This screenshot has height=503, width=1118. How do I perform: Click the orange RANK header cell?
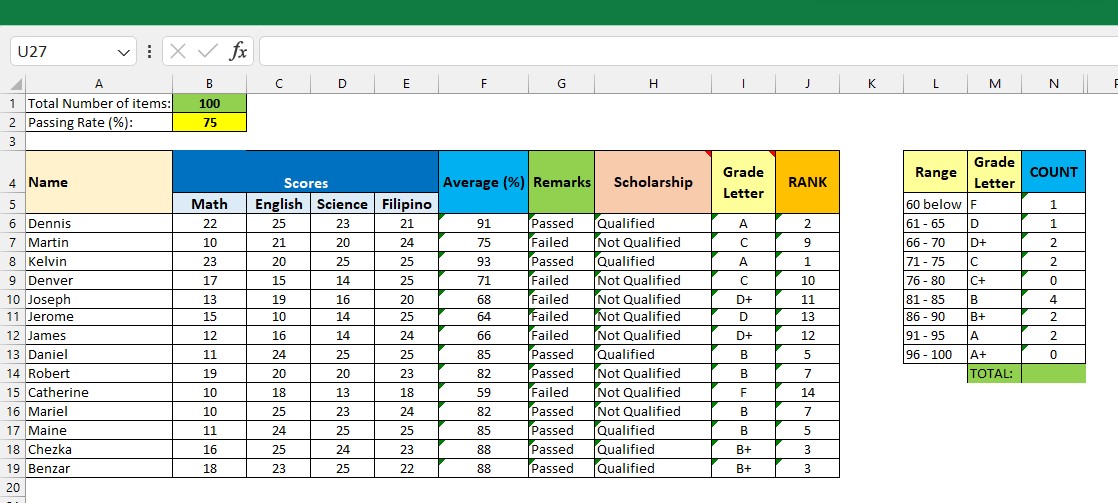[x=807, y=182]
